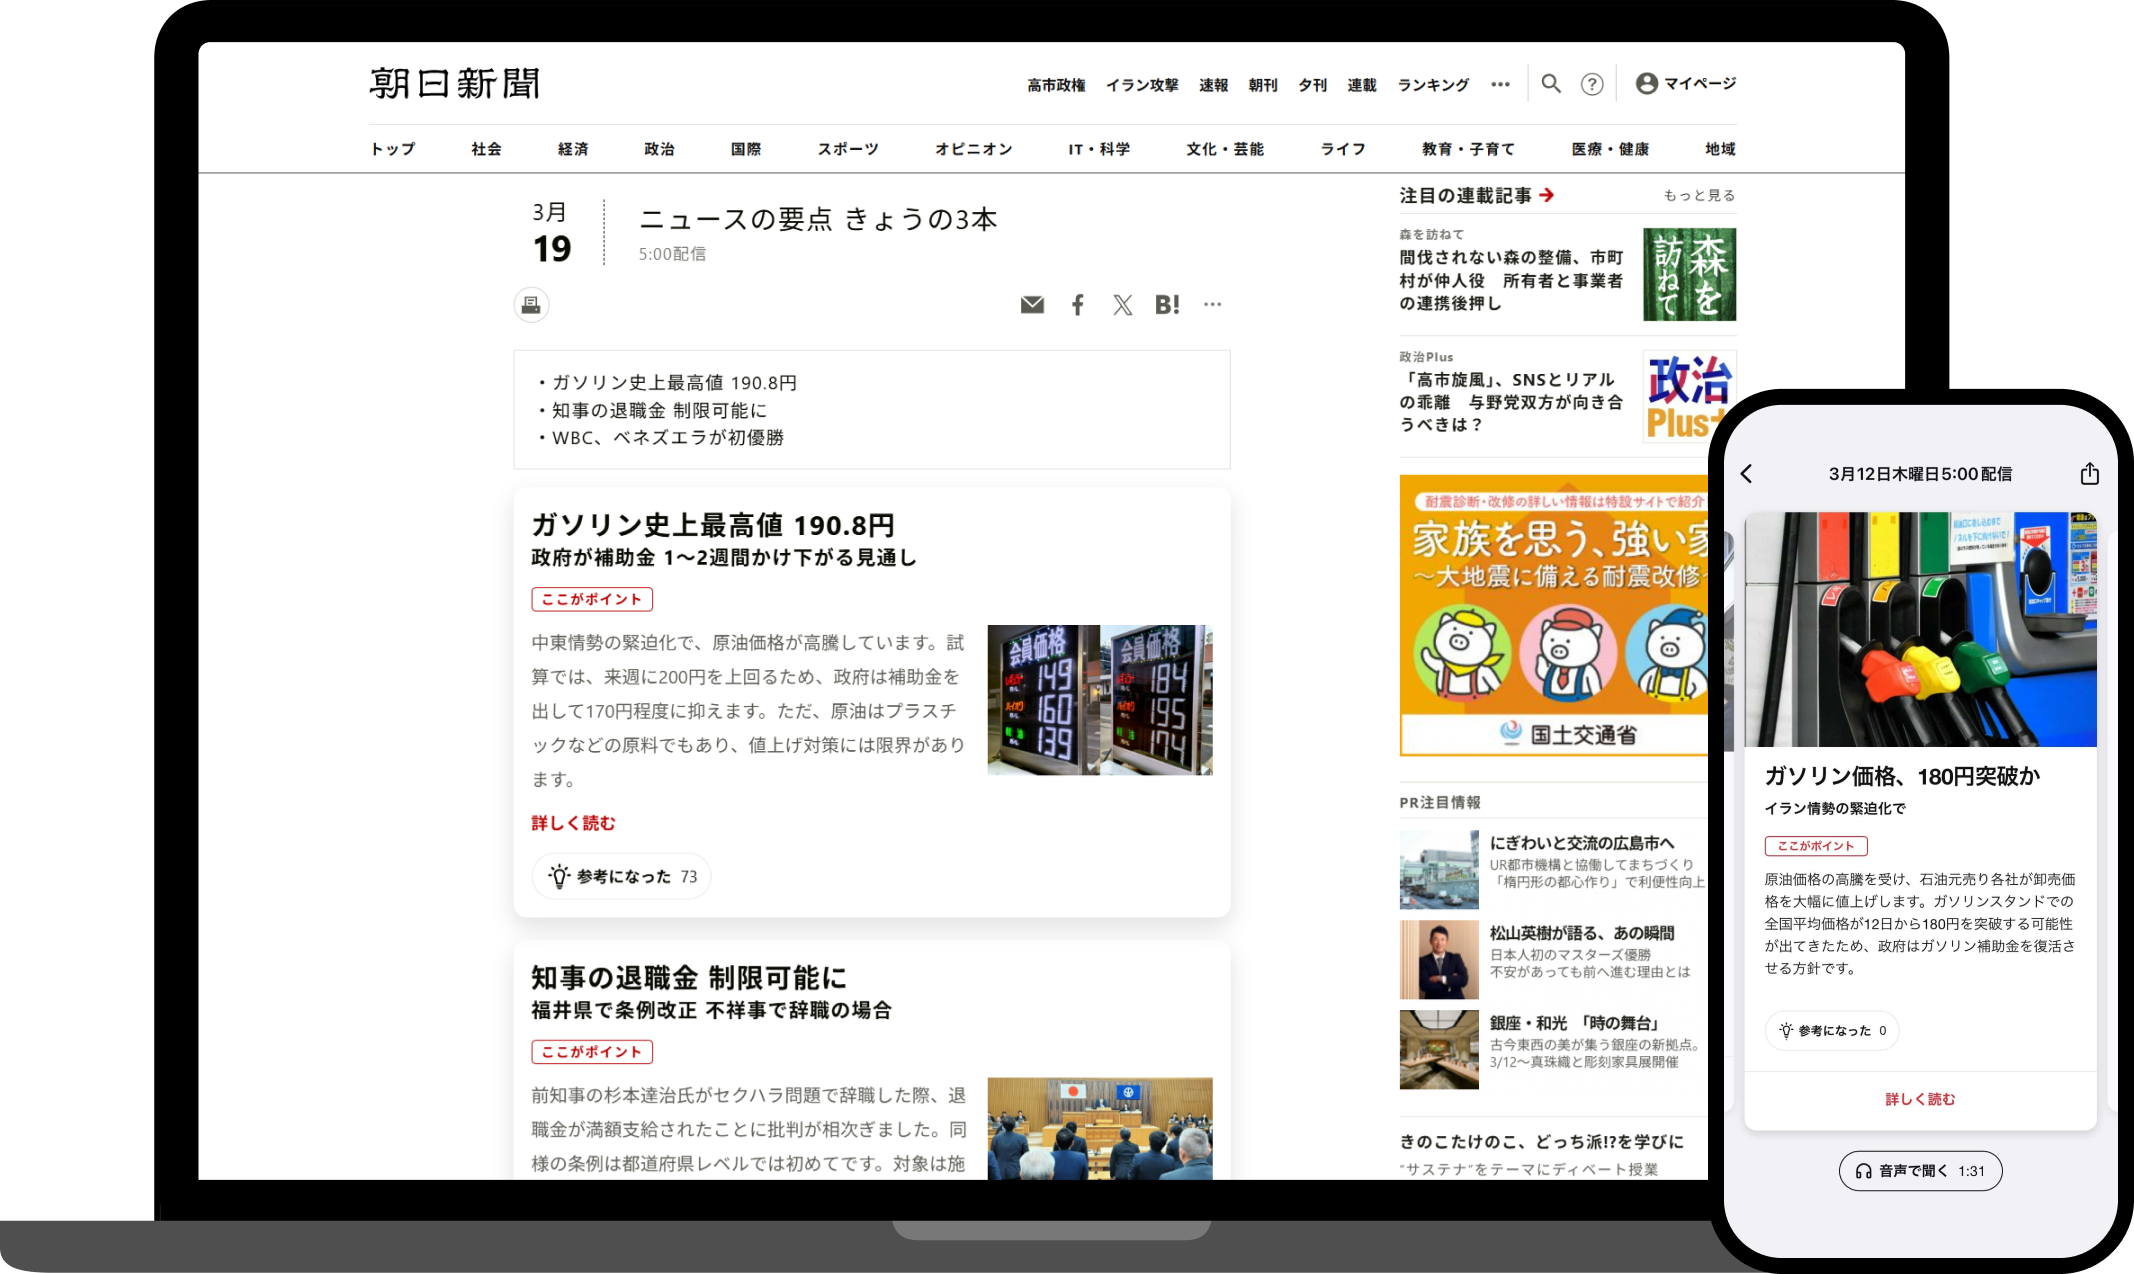Click ここがポイント tag on gasoline article
2134x1274 pixels.
click(592, 599)
